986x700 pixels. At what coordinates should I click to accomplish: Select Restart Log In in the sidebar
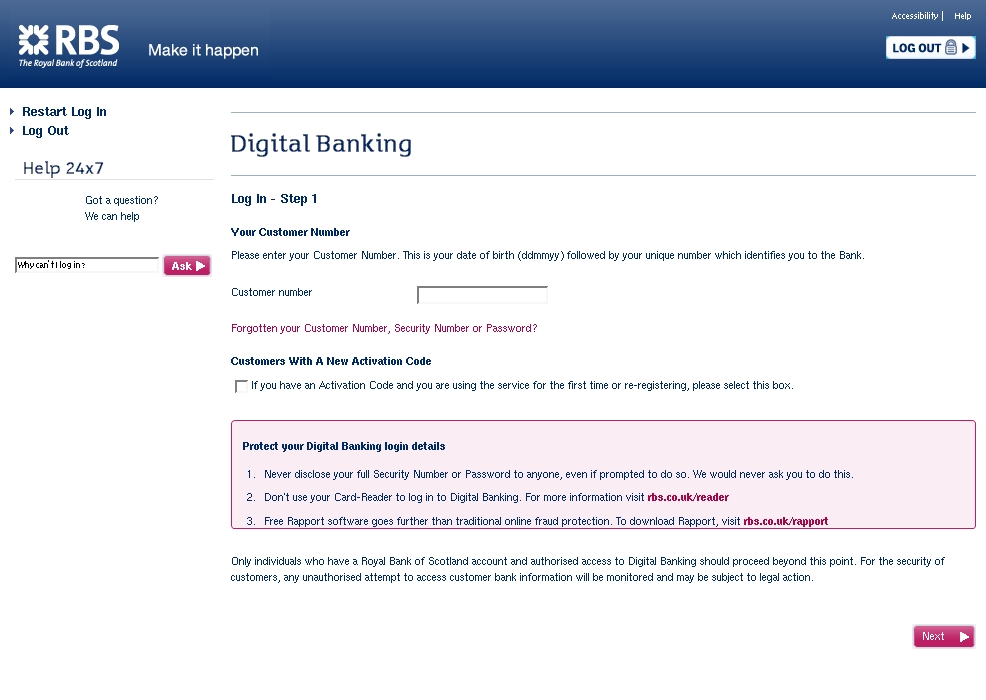coord(64,112)
